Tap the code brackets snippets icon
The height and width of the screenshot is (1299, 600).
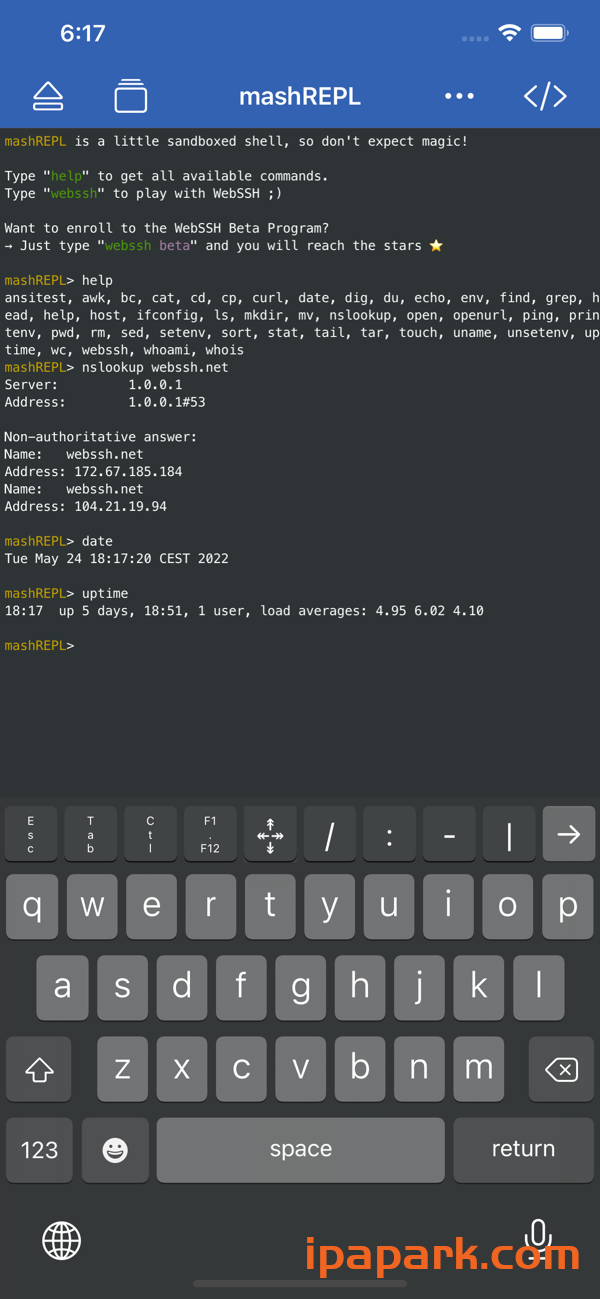pos(545,96)
